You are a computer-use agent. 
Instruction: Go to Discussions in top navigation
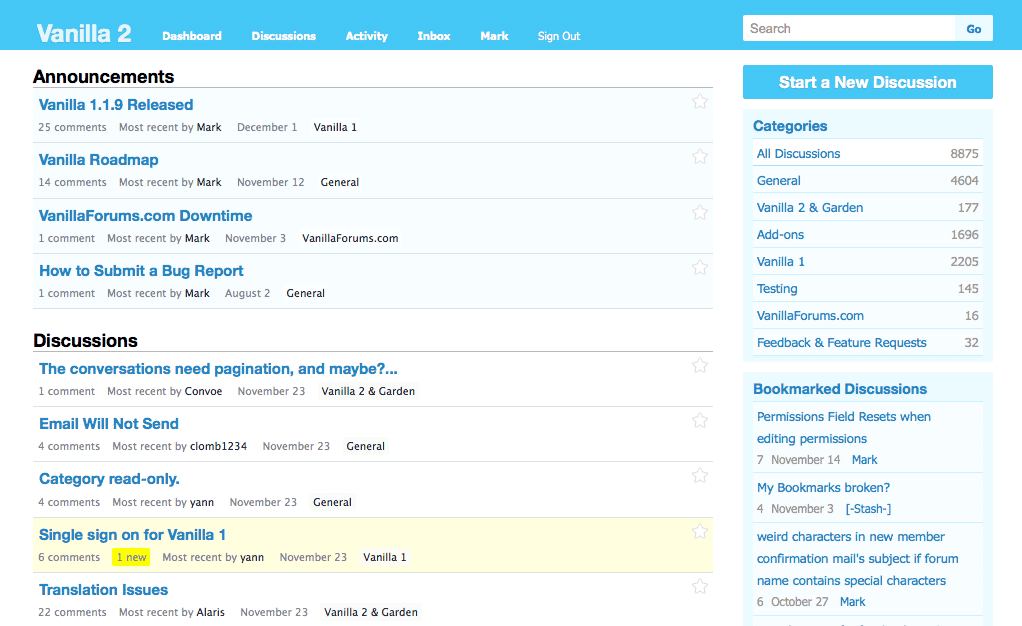pos(284,36)
